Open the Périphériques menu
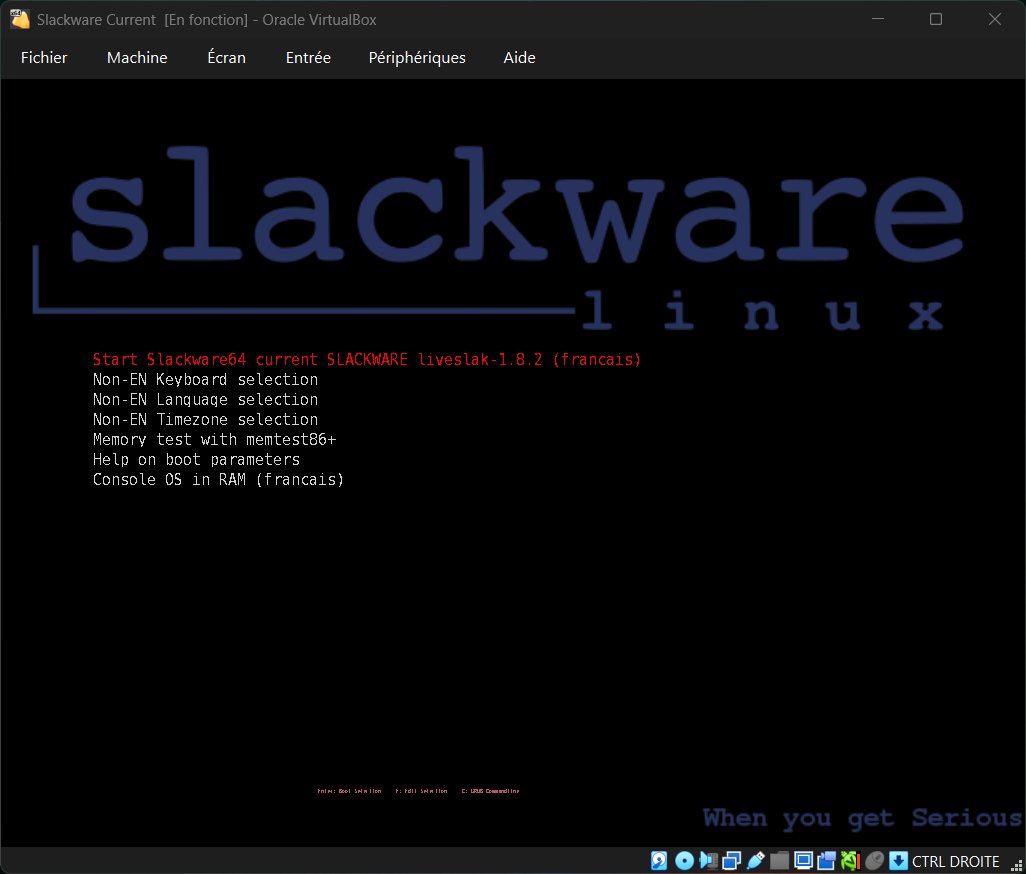The height and width of the screenshot is (874, 1026). click(x=417, y=58)
